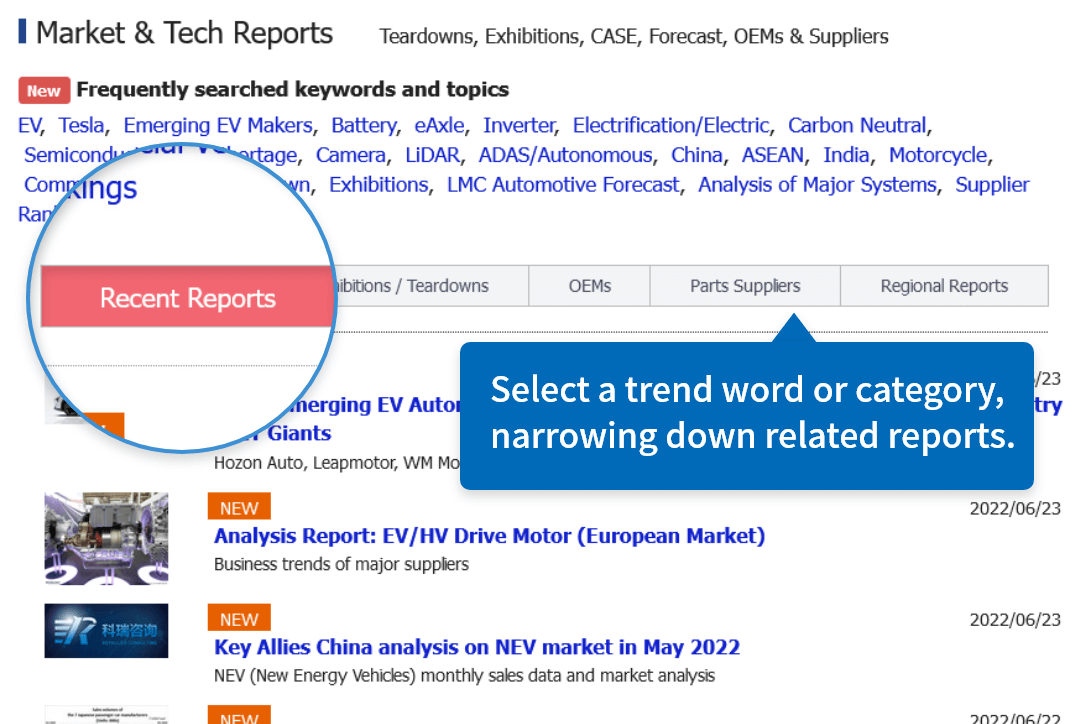
Task: Click the 'Business trends of major suppliers' text
Action: tap(341, 565)
